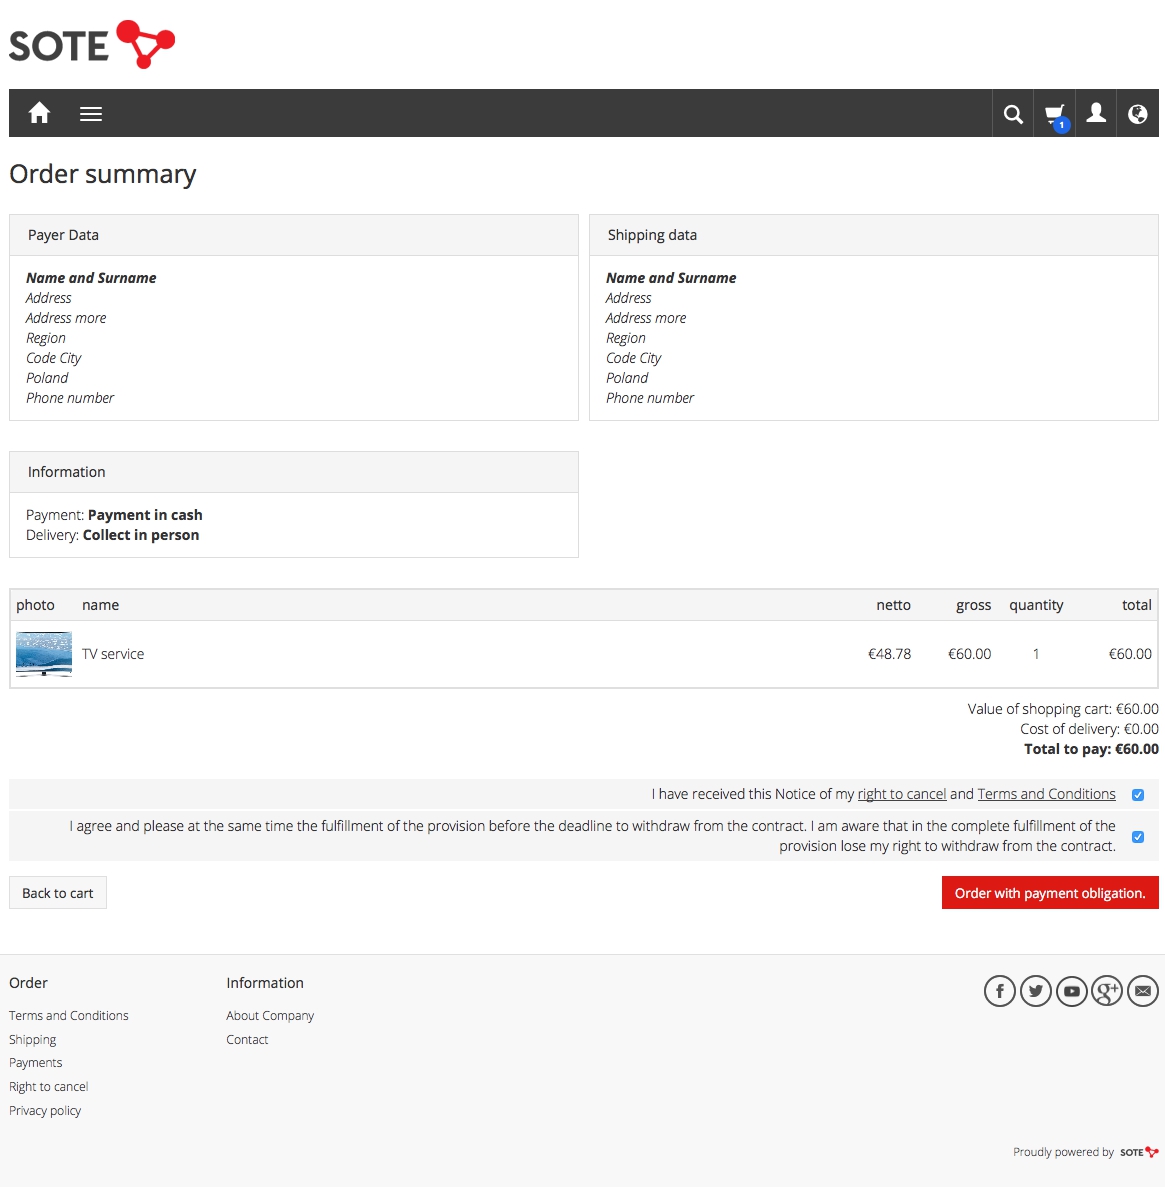Uncheck the right to cancel notice checkbox
Image resolution: width=1165 pixels, height=1187 pixels.
tap(1138, 795)
